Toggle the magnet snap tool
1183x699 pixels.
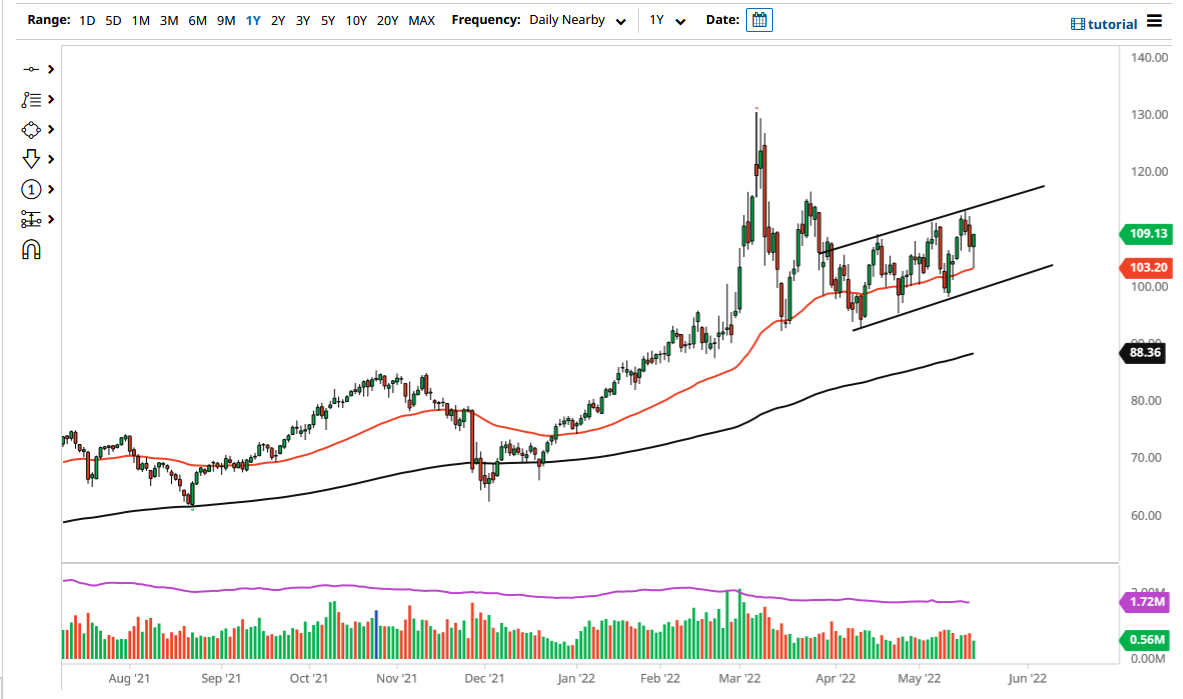click(30, 249)
